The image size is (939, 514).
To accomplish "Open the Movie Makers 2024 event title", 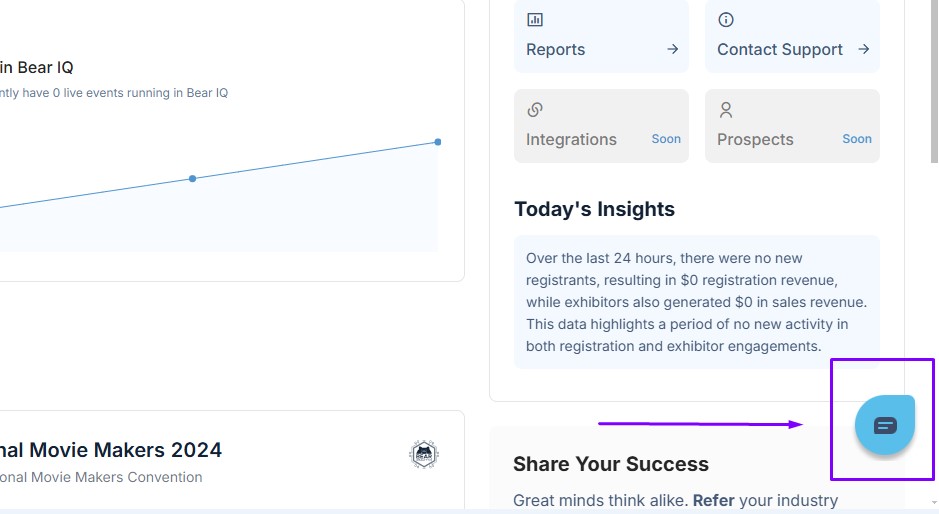I will point(111,450).
